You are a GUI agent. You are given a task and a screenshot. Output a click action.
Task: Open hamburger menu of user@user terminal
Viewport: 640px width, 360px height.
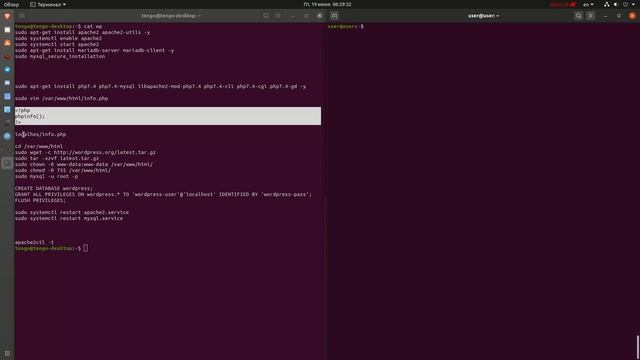pyautogui.click(x=590, y=16)
